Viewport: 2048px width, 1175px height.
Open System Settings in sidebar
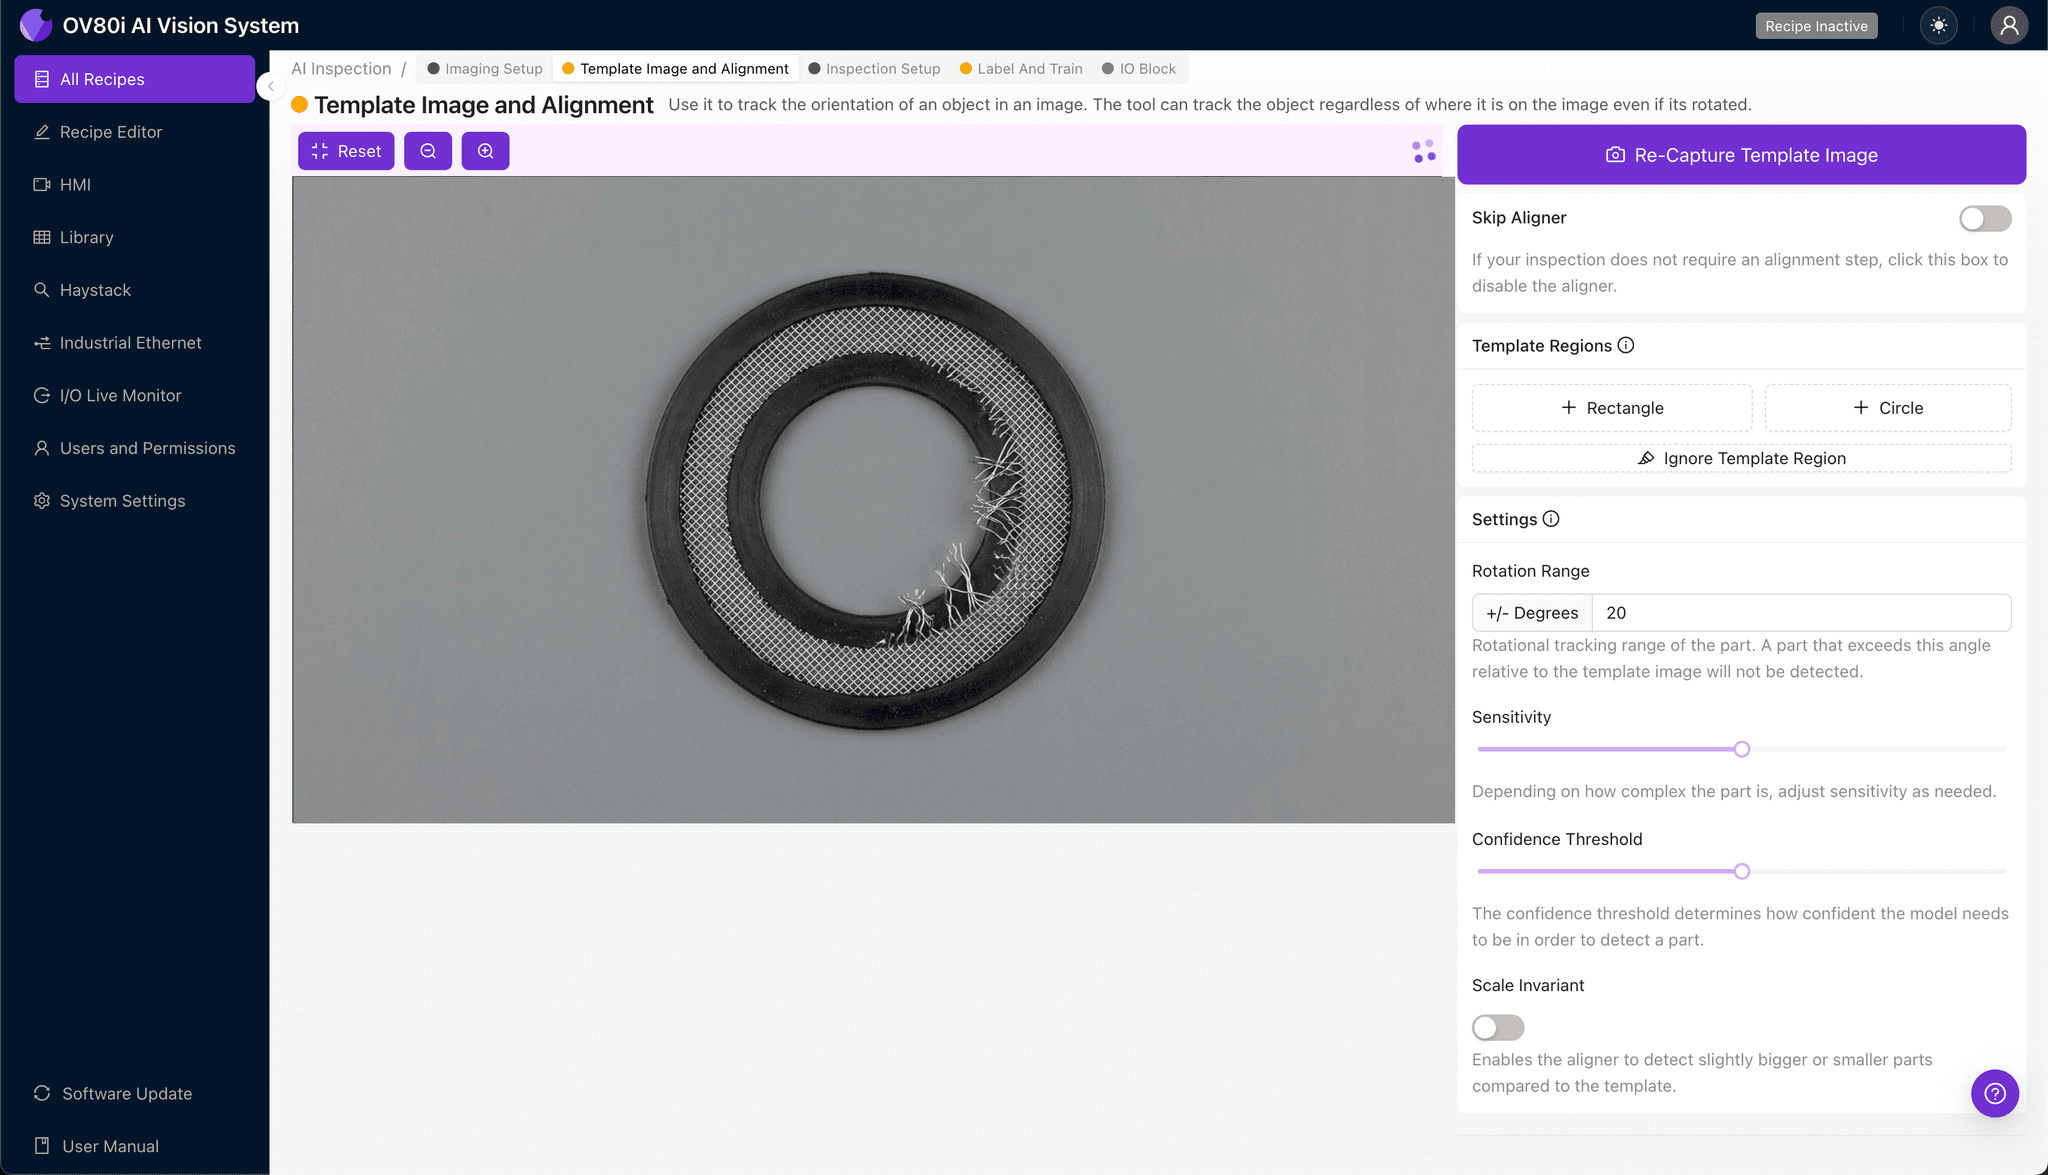click(x=135, y=501)
